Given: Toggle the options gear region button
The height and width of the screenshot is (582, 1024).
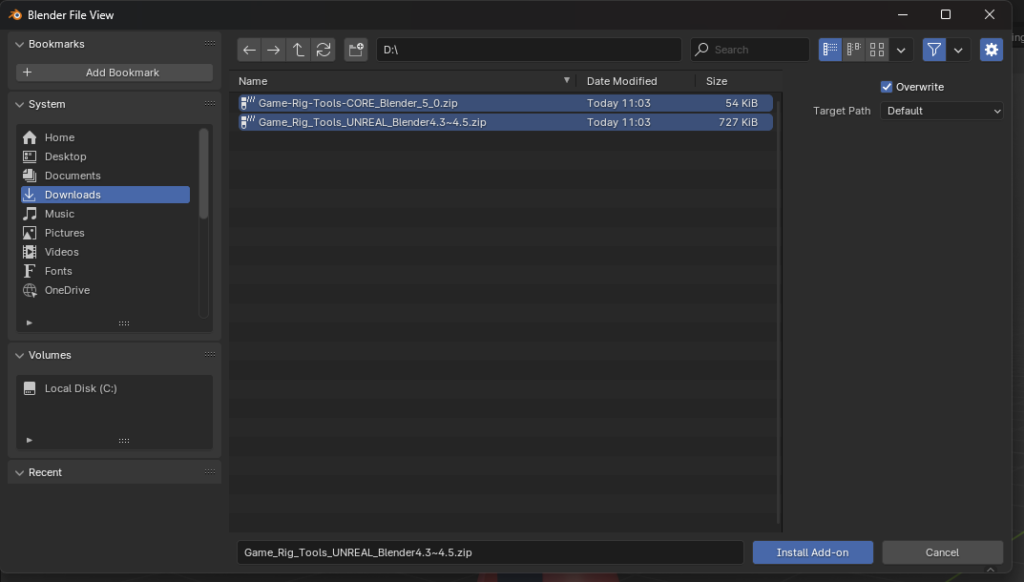Looking at the screenshot, I should [x=991, y=50].
